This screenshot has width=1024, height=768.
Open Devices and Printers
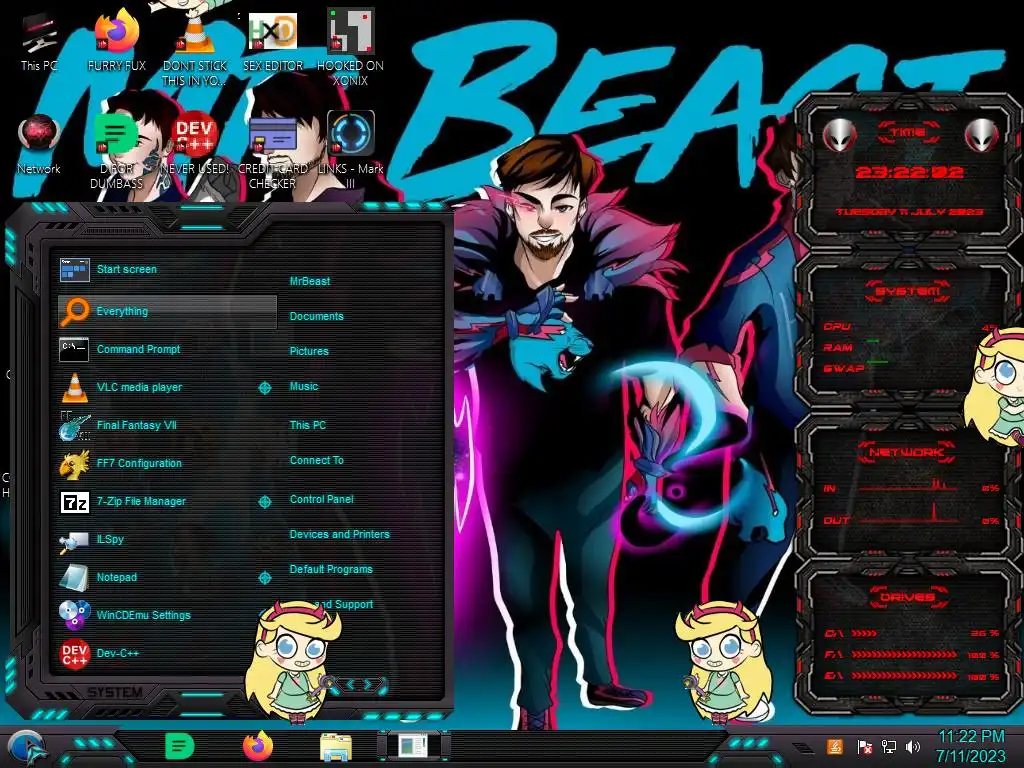339,534
